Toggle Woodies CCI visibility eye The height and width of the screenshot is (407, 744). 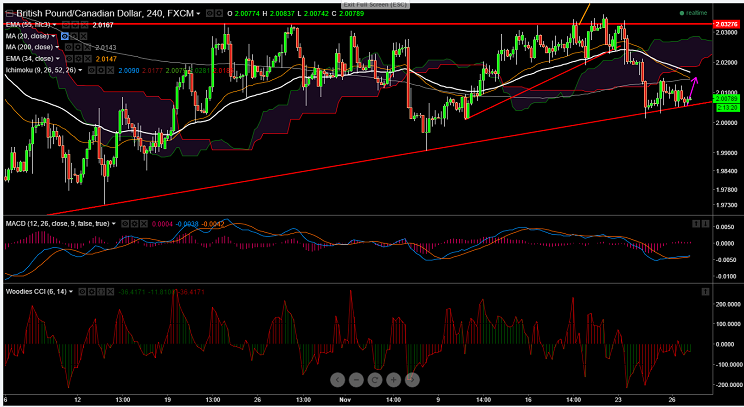coord(82,292)
